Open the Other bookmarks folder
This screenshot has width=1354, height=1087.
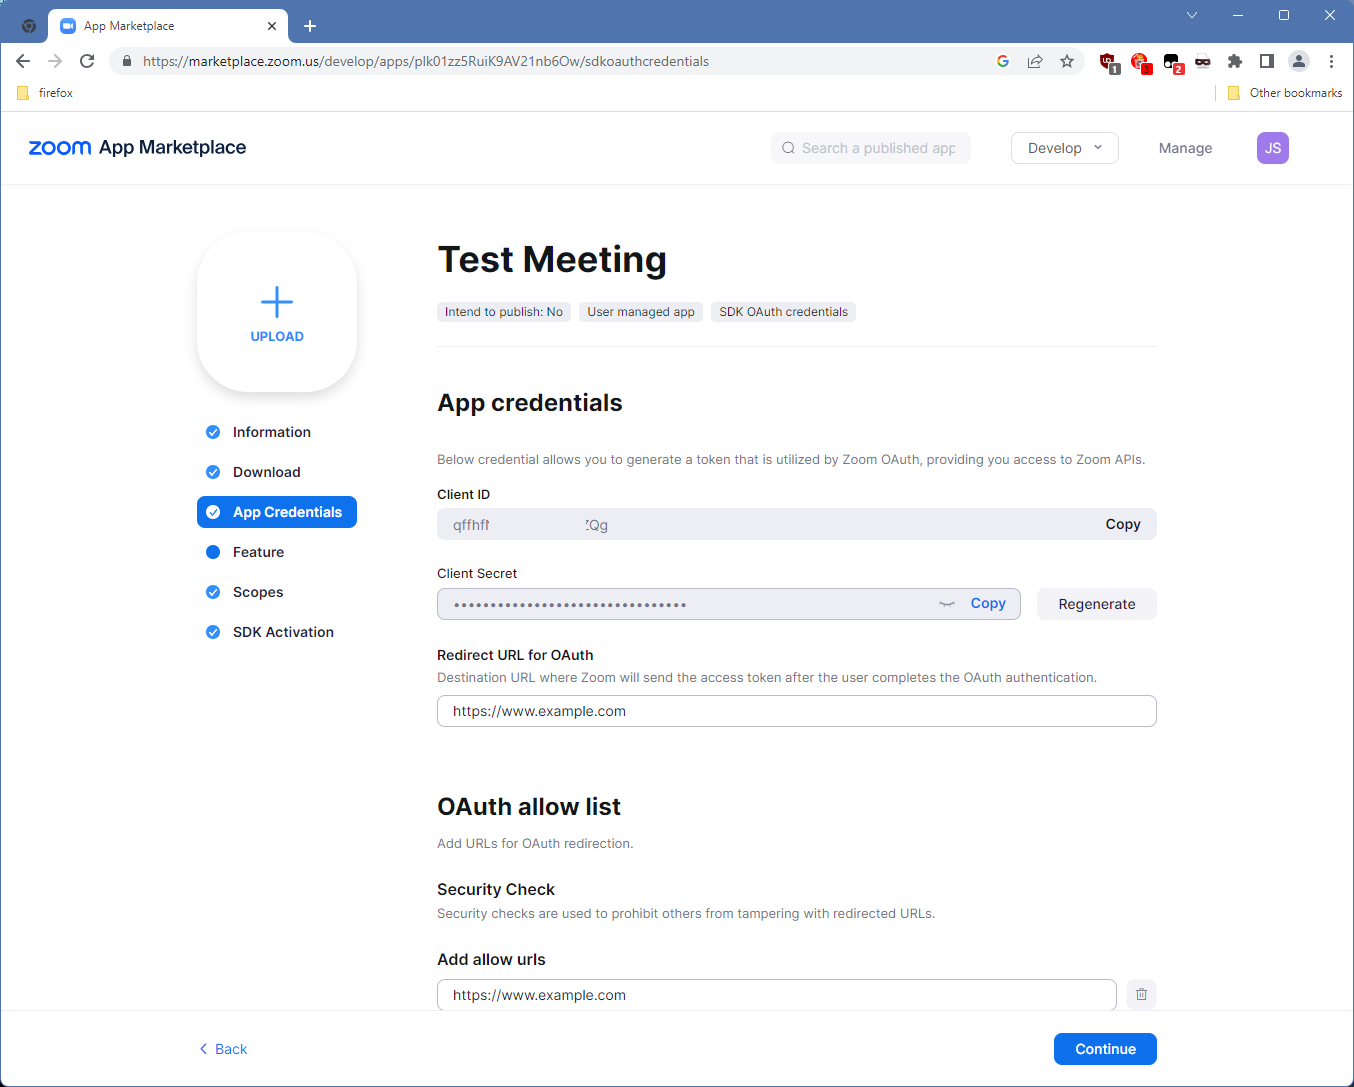[1285, 93]
